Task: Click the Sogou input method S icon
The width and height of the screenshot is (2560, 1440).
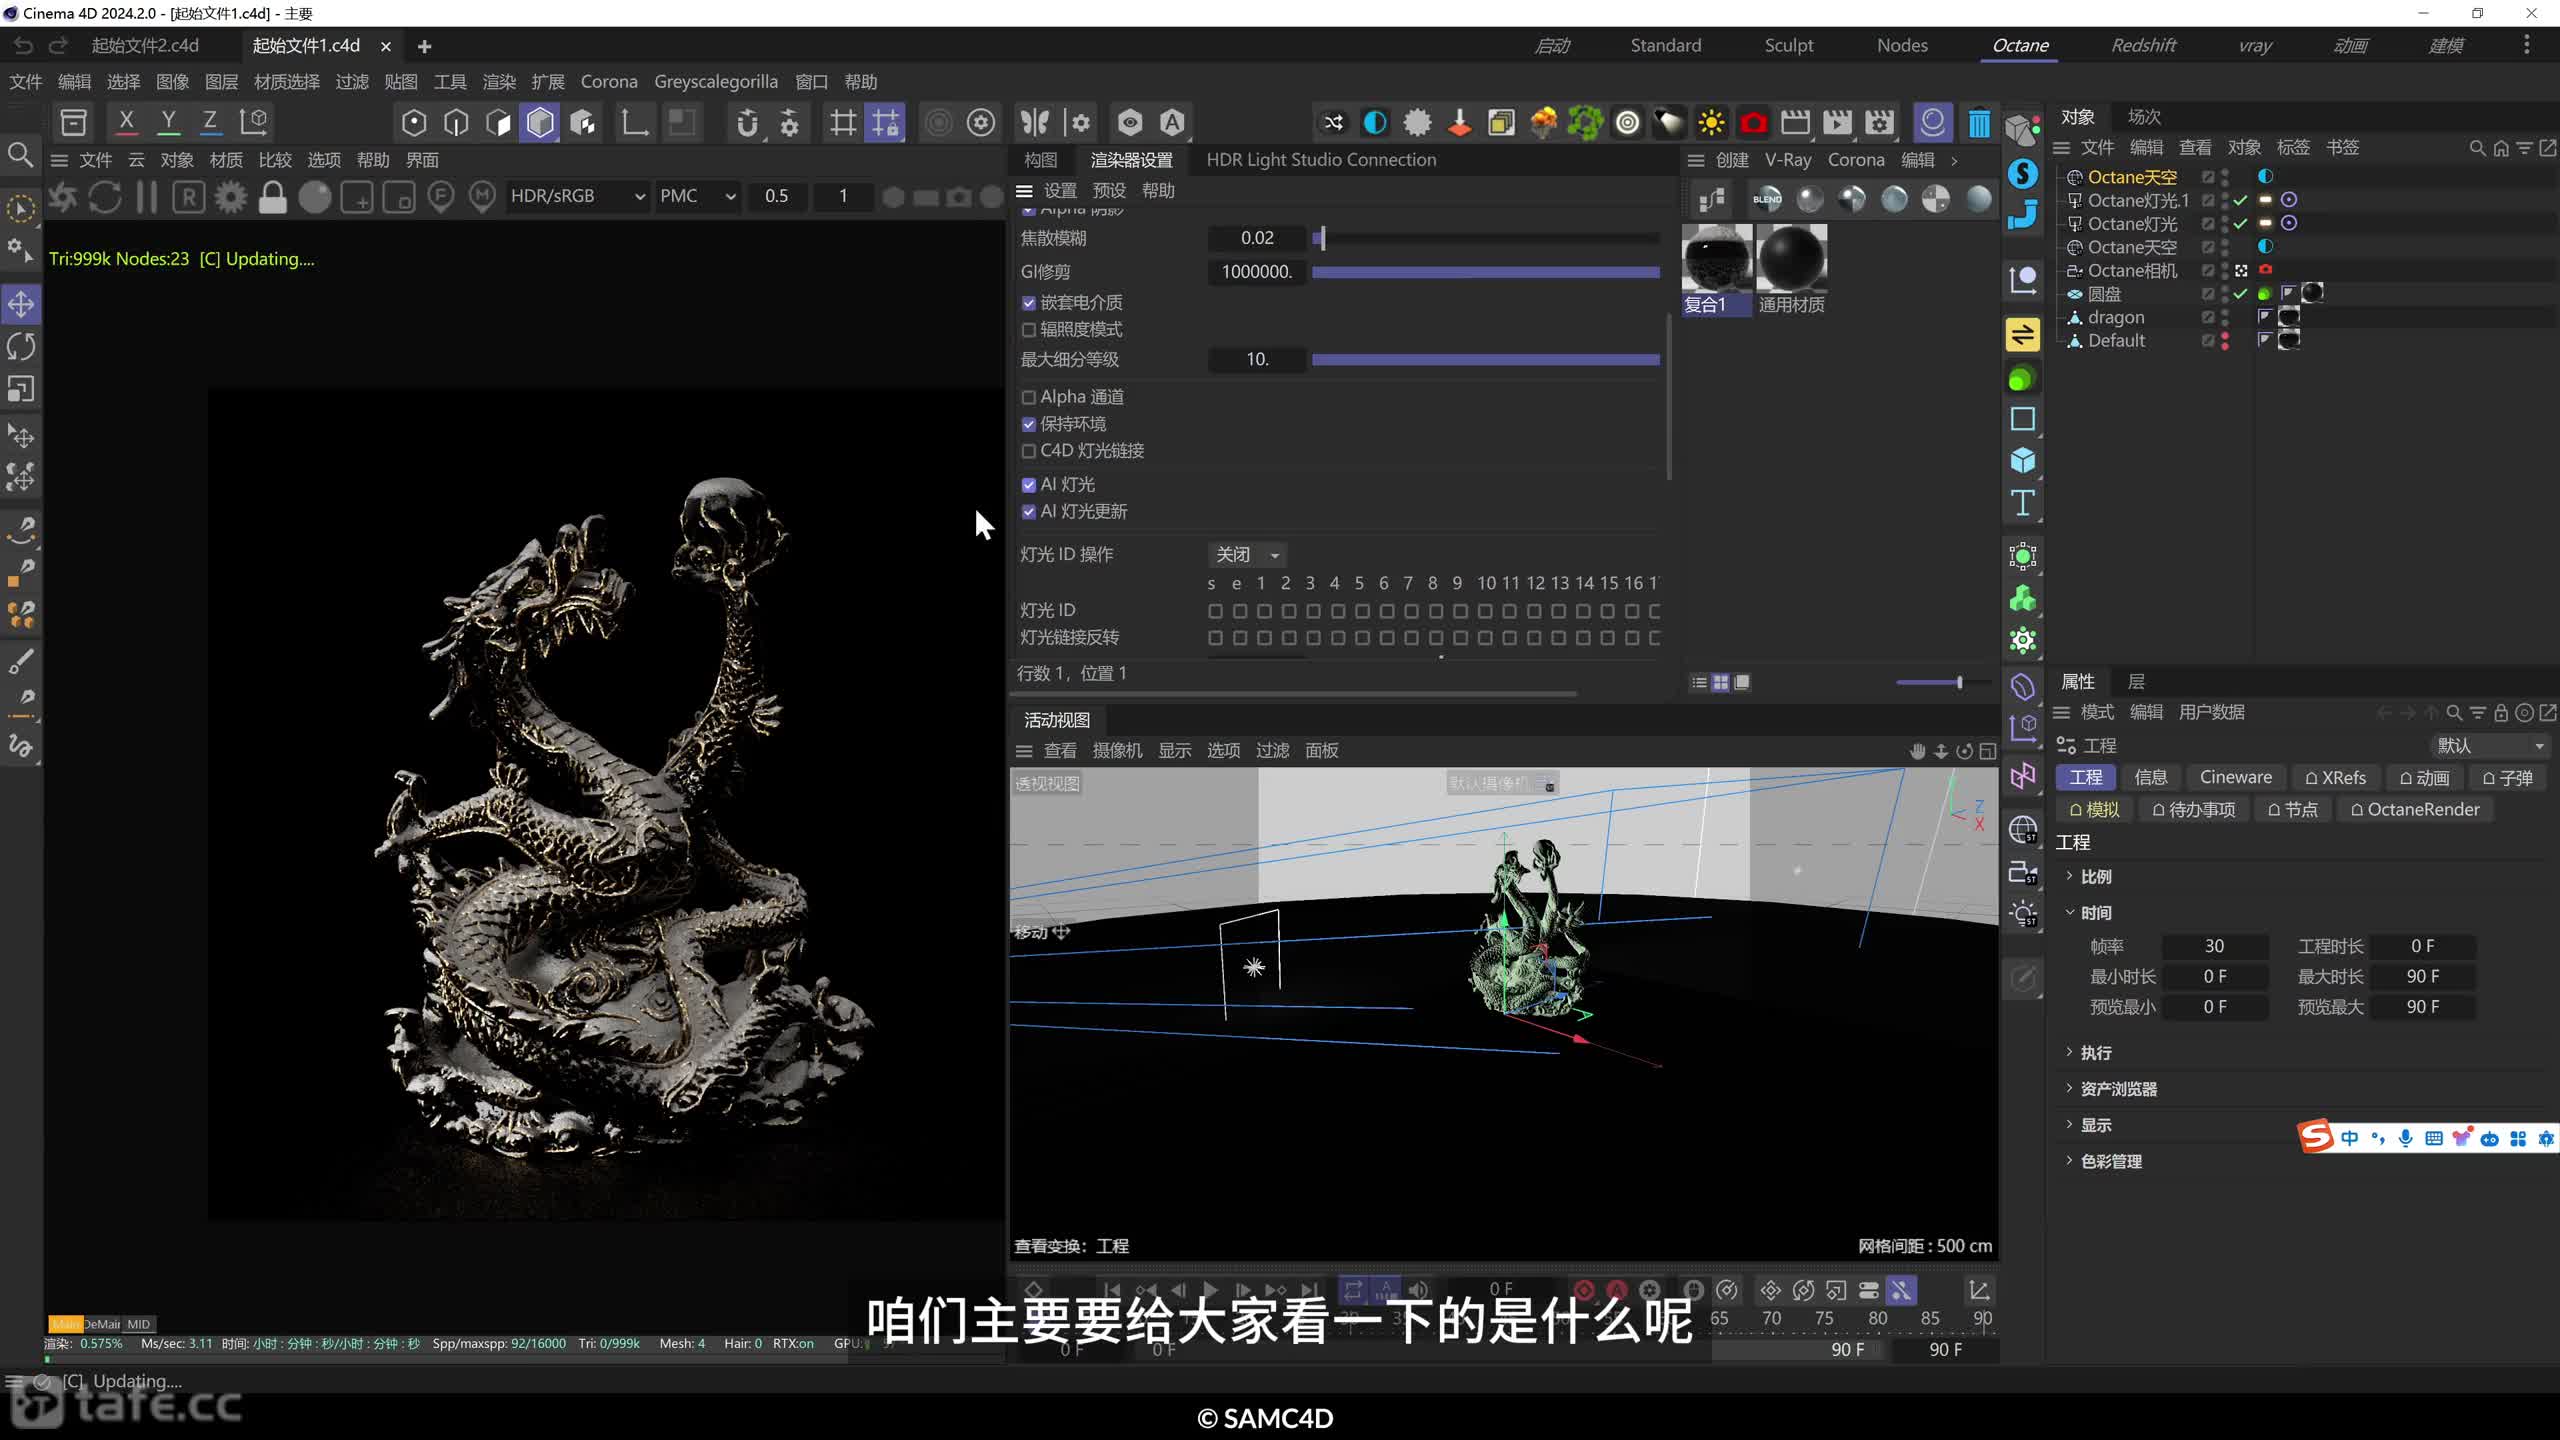Action: [2315, 1137]
